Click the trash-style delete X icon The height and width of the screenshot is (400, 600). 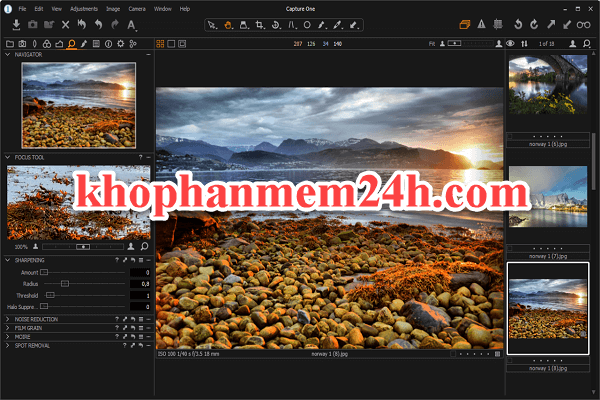[x=66, y=24]
